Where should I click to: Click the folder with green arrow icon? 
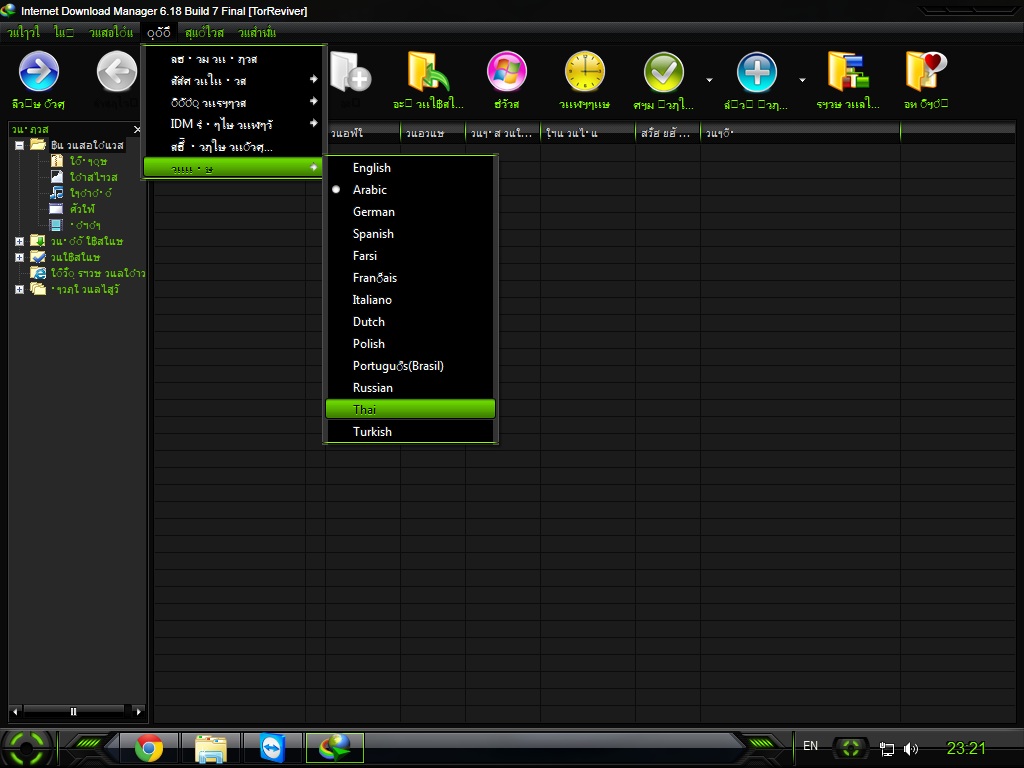coord(428,71)
